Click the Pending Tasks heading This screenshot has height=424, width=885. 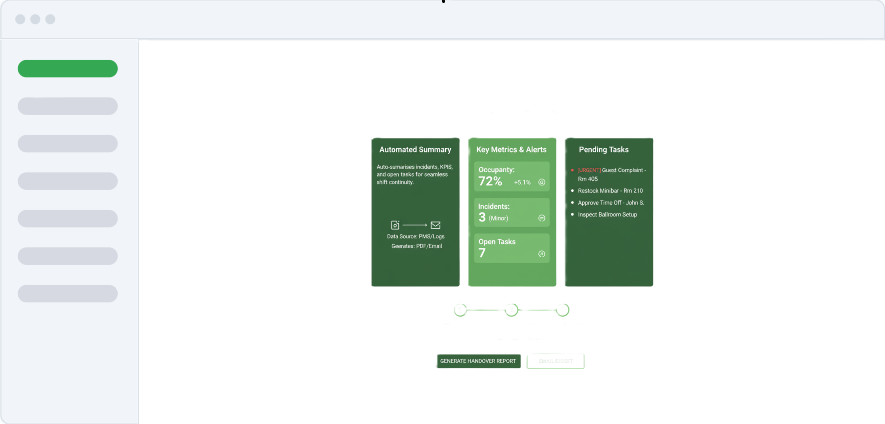[x=603, y=150]
